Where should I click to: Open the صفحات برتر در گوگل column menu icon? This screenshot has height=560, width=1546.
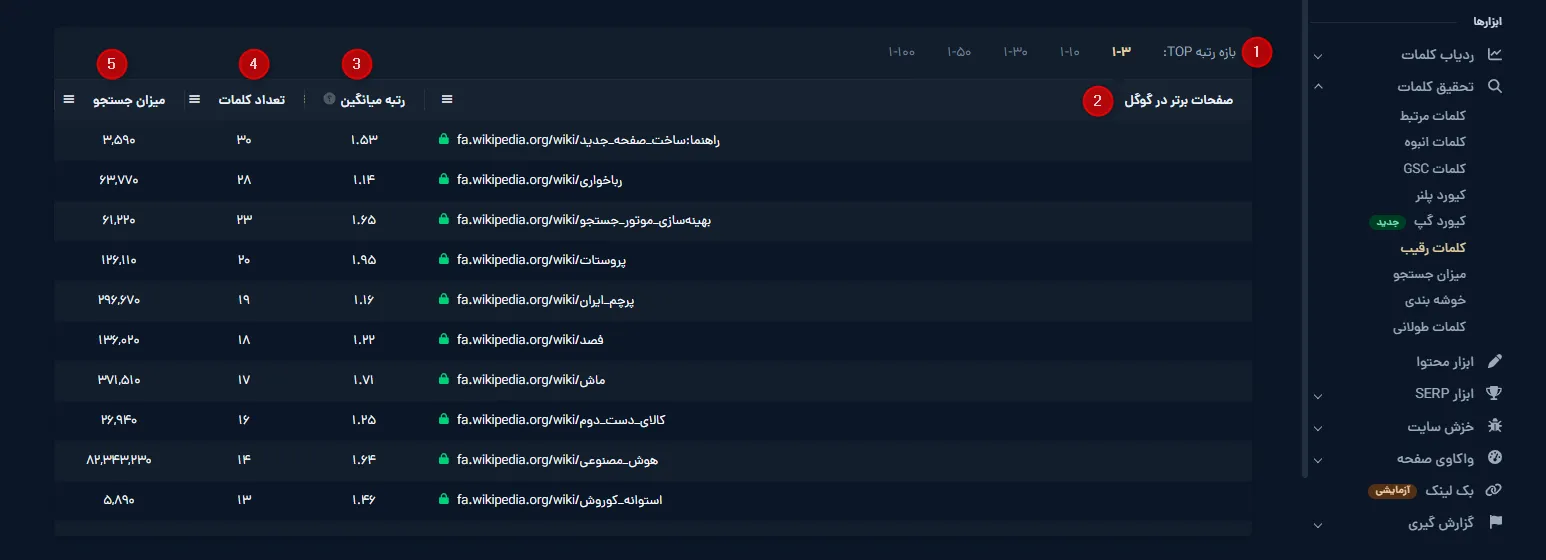[447, 99]
